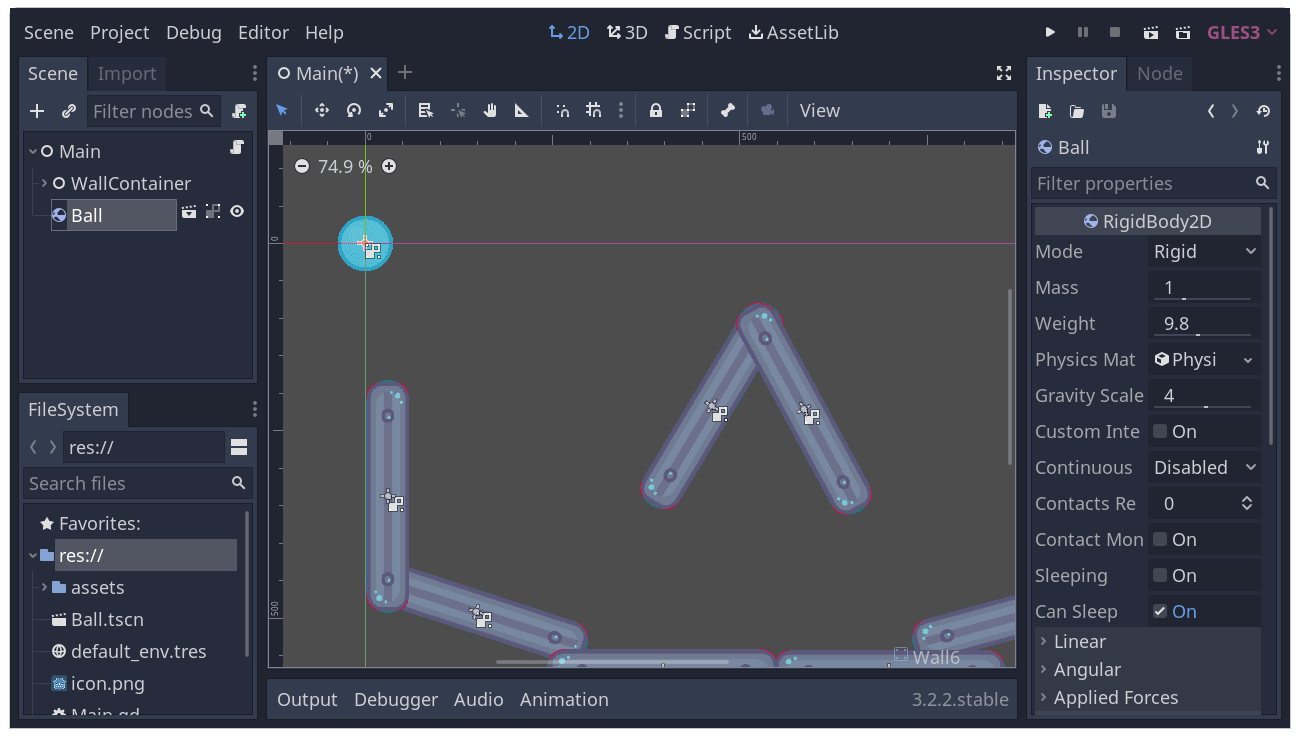The height and width of the screenshot is (738, 1300).
Task: Click the Gravity Scale slider field
Action: [1204, 396]
